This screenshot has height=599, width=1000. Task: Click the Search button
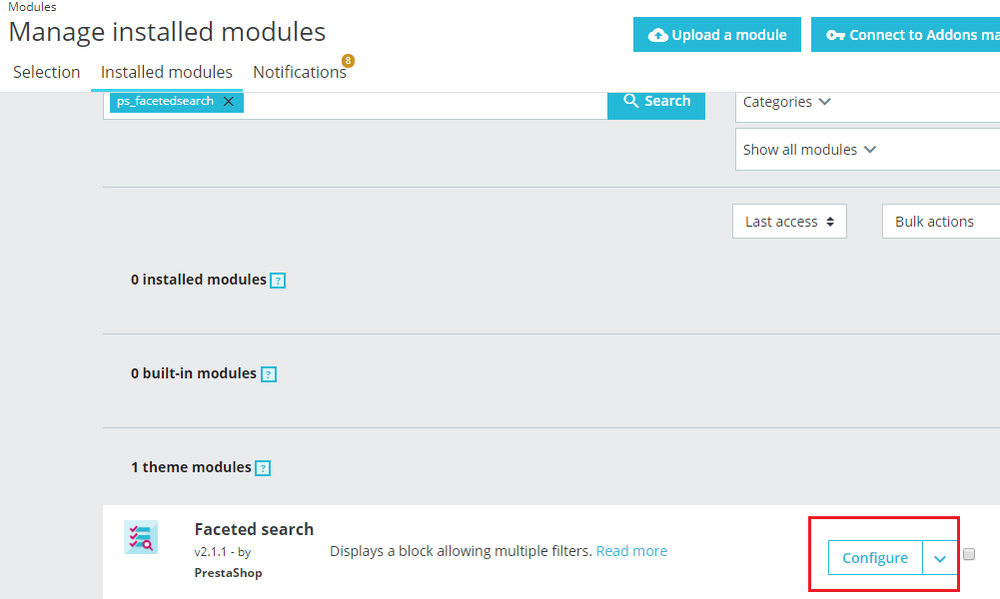pyautogui.click(x=656, y=102)
